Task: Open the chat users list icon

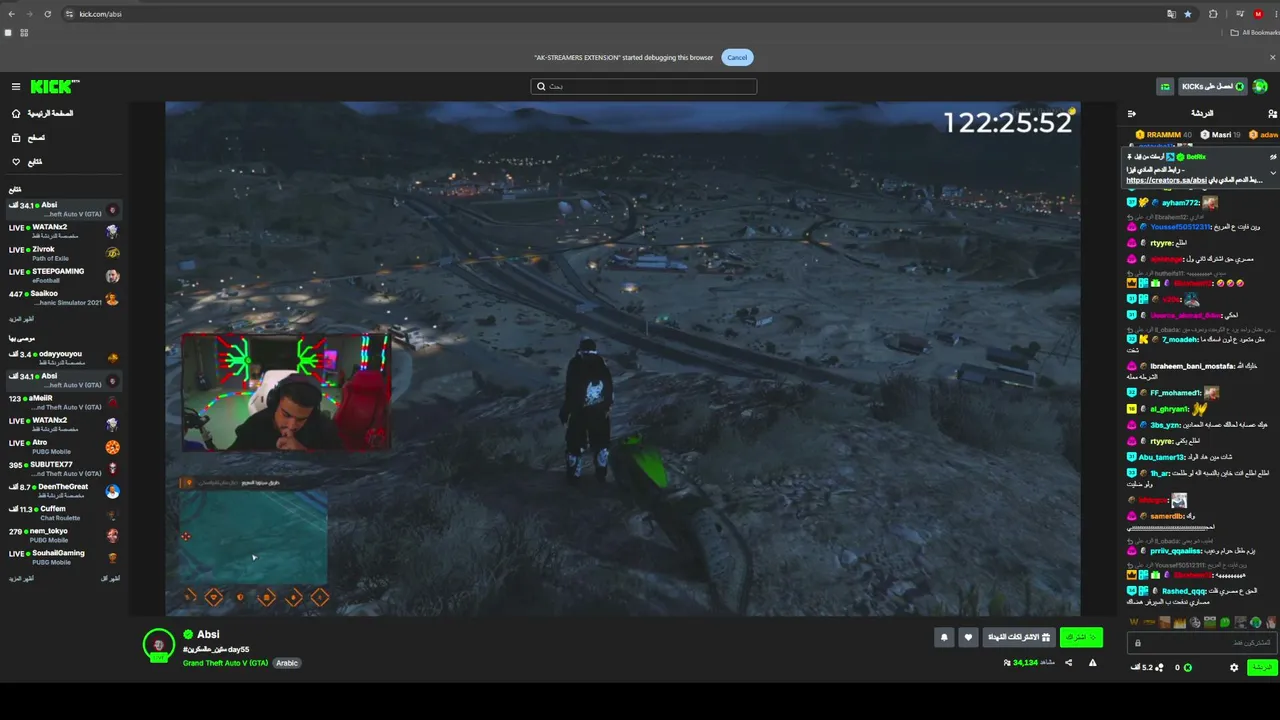Action: pyautogui.click(x=1272, y=114)
